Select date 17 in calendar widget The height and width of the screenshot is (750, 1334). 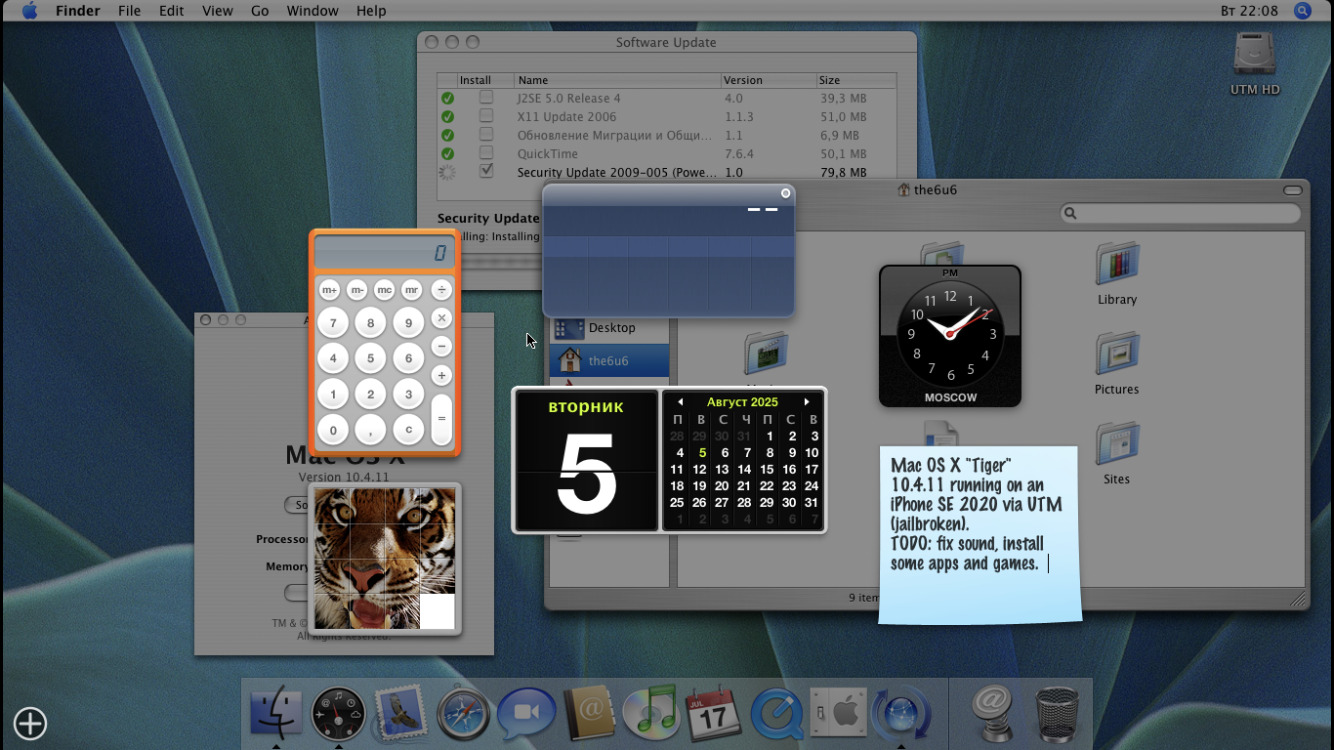811,469
